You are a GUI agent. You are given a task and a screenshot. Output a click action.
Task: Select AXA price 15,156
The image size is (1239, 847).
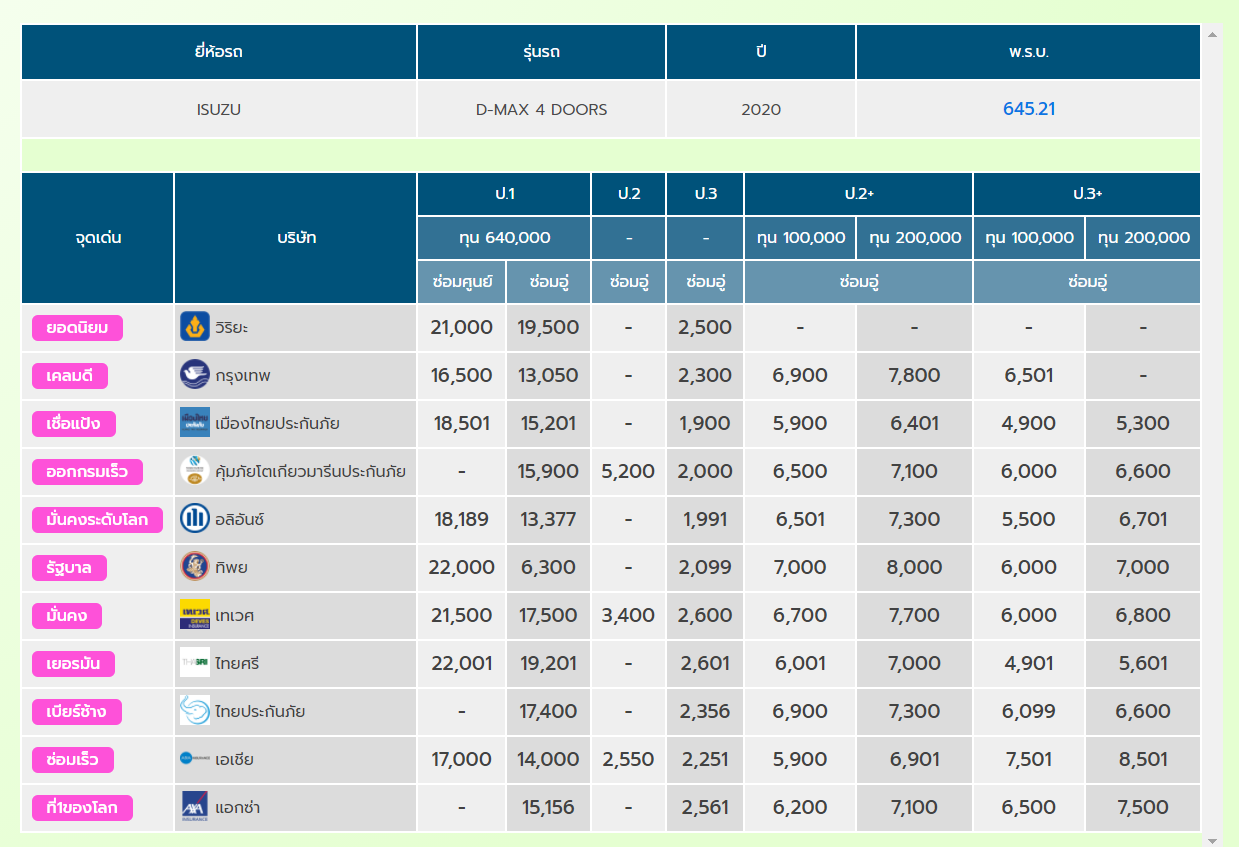[x=549, y=807]
